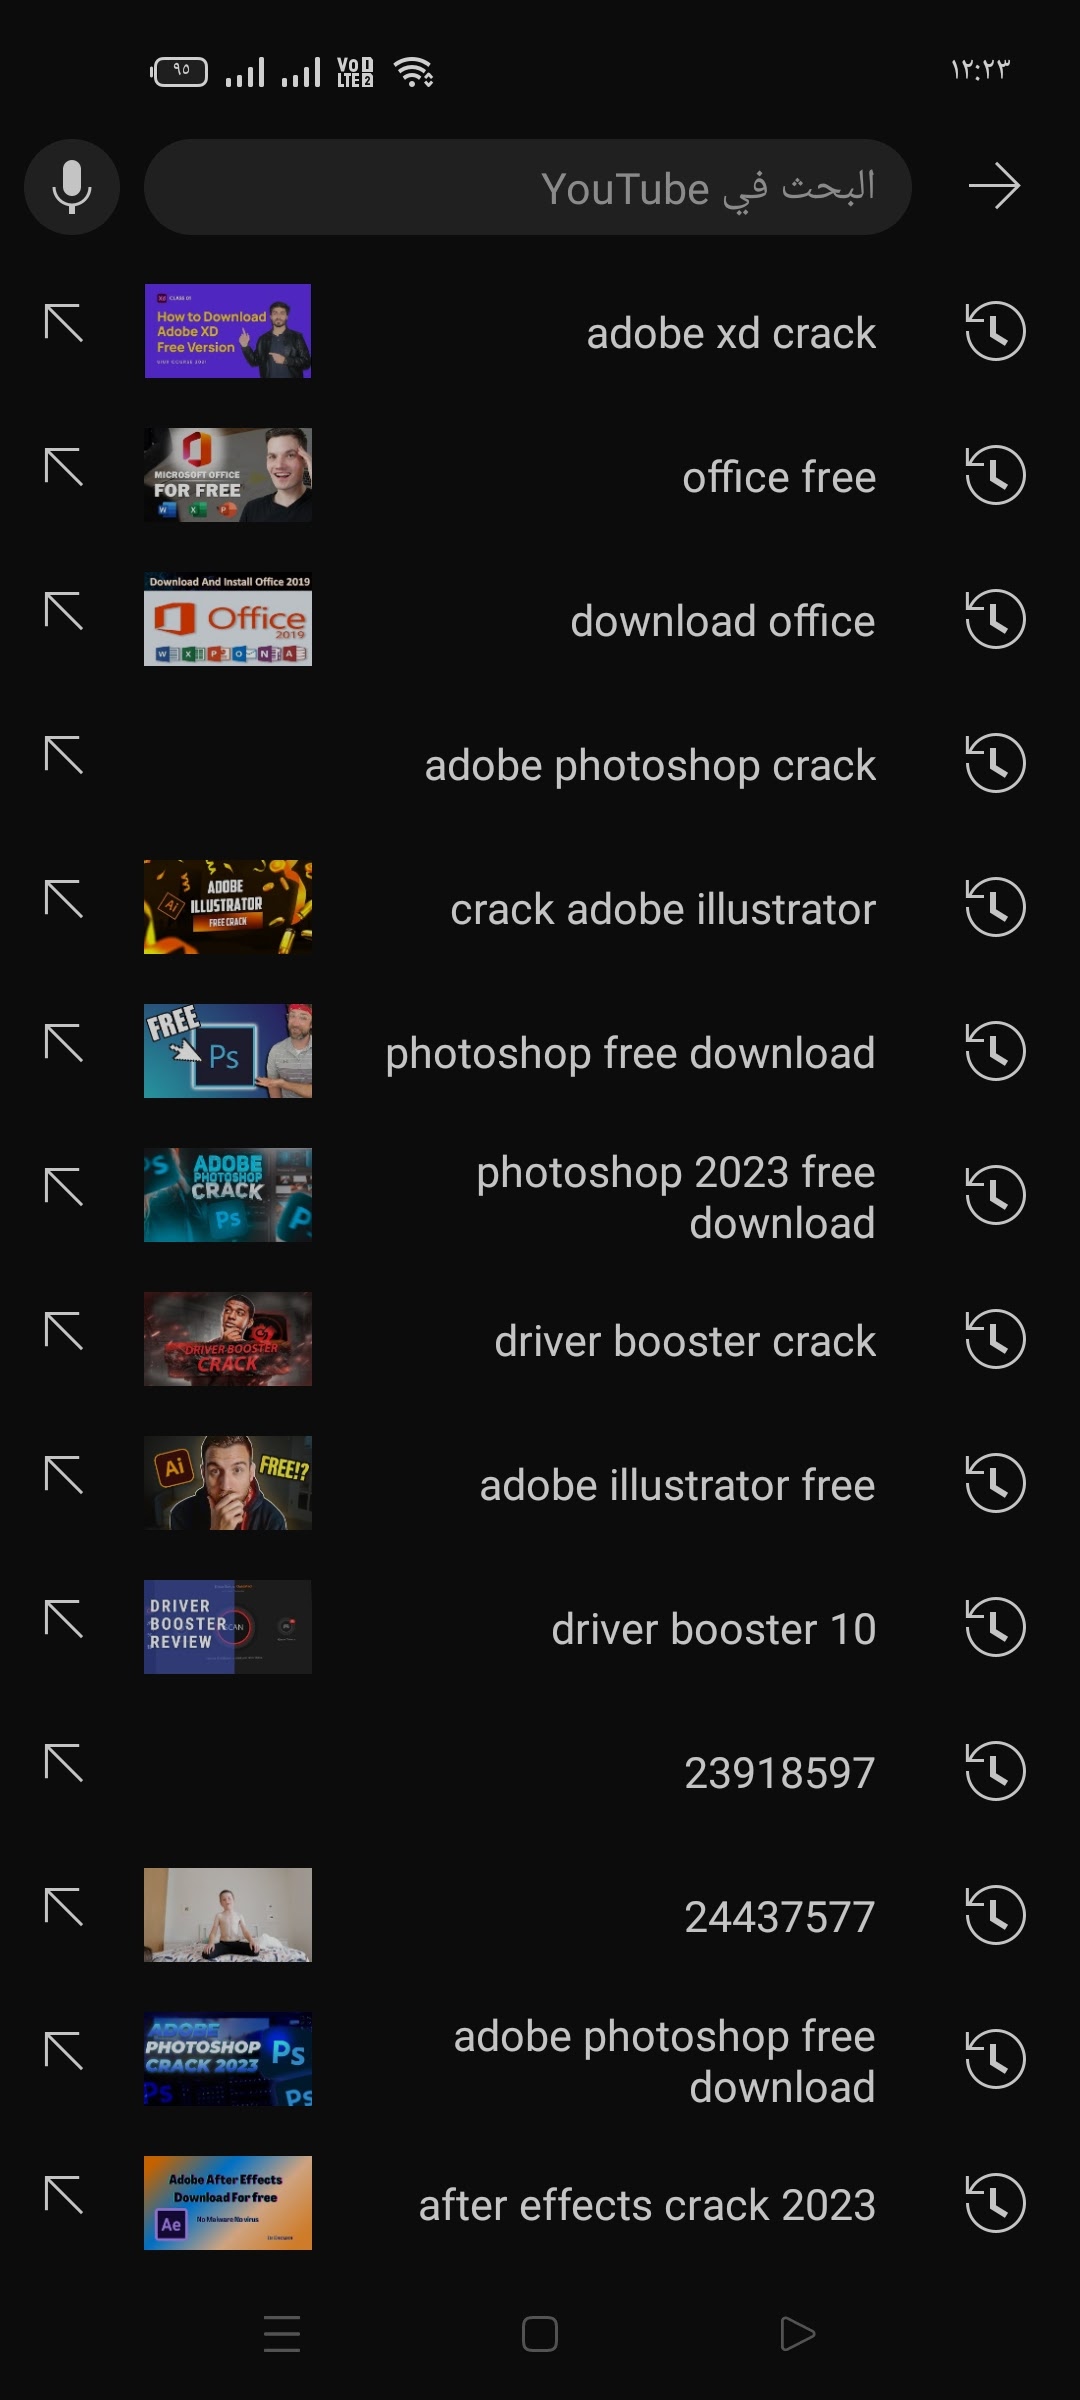Screen dimensions: 1080x2400
Task: Insert '24437577' via arrow icon
Action: click(x=64, y=1908)
